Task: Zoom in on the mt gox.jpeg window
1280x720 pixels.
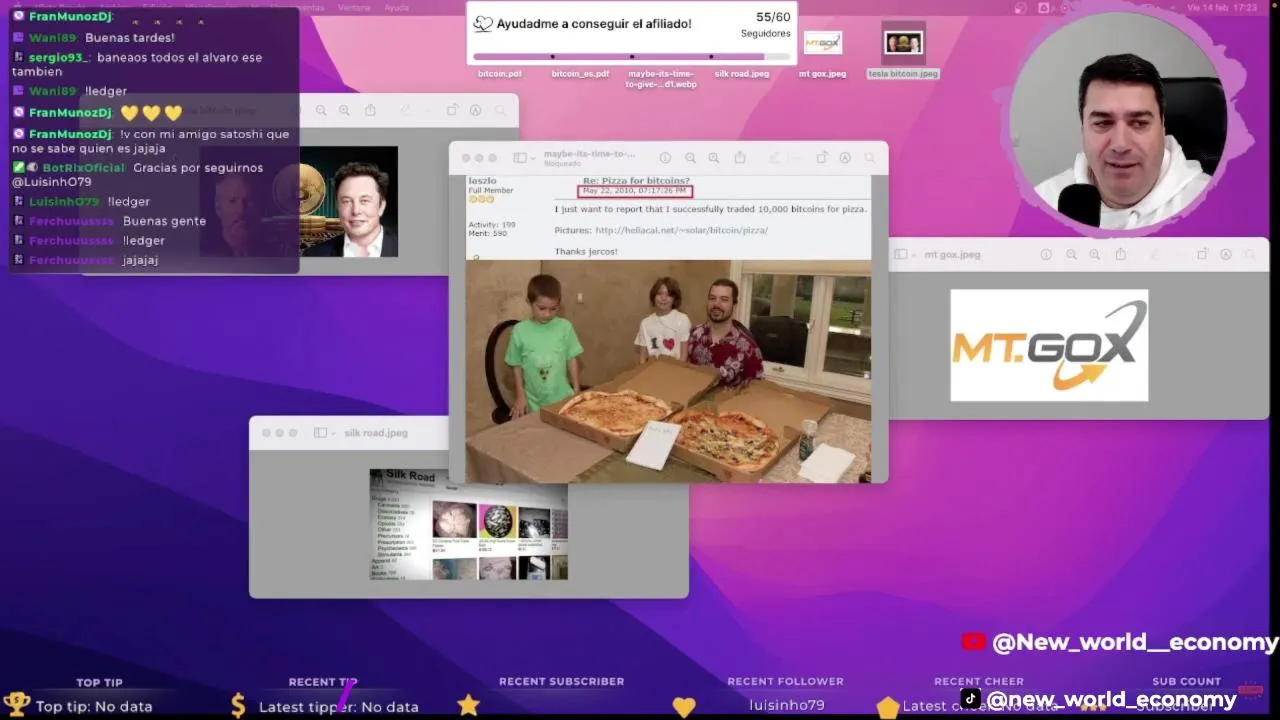Action: (x=1095, y=255)
